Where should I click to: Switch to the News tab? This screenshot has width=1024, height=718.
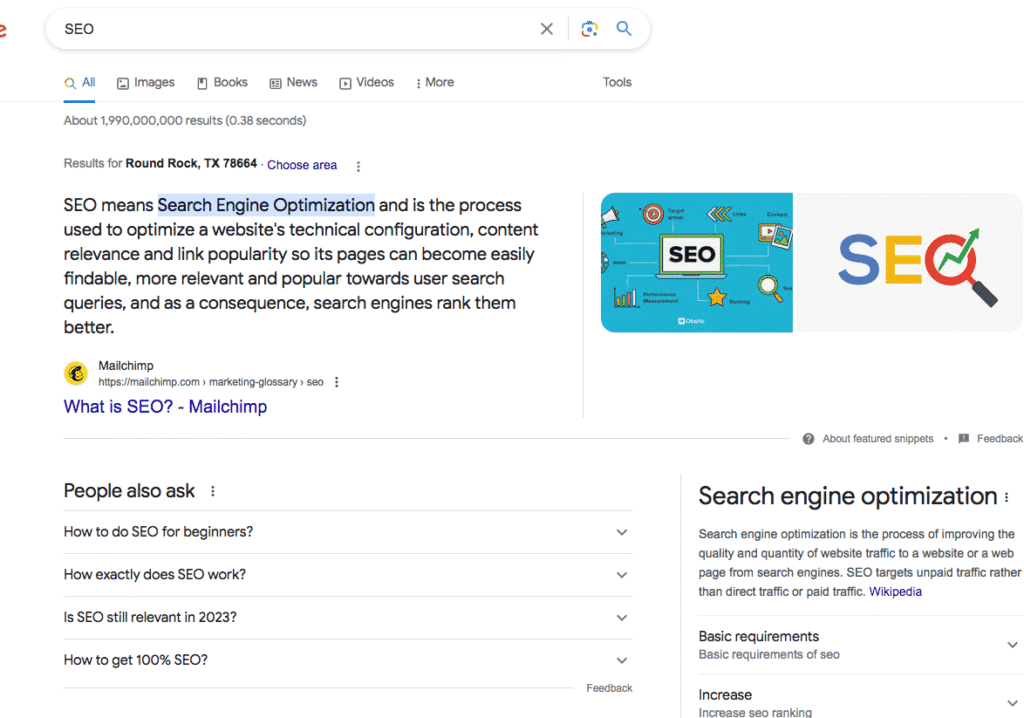(293, 82)
